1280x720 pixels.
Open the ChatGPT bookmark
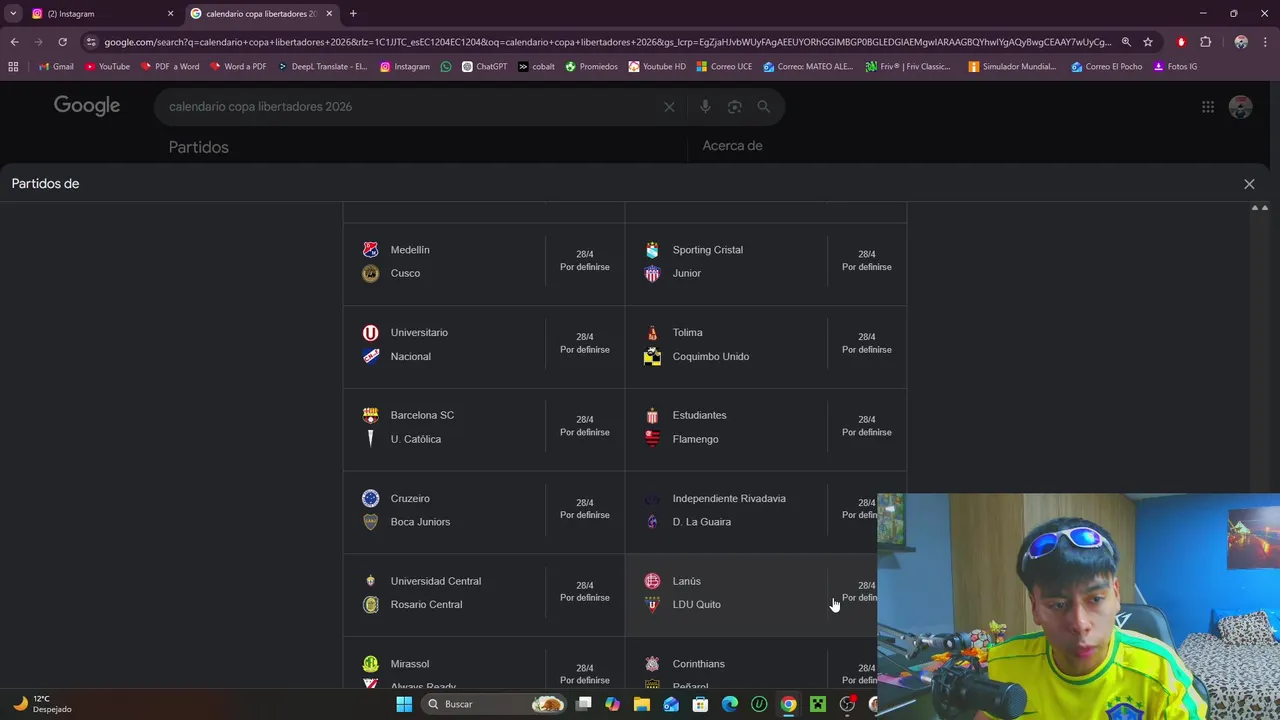(x=484, y=67)
